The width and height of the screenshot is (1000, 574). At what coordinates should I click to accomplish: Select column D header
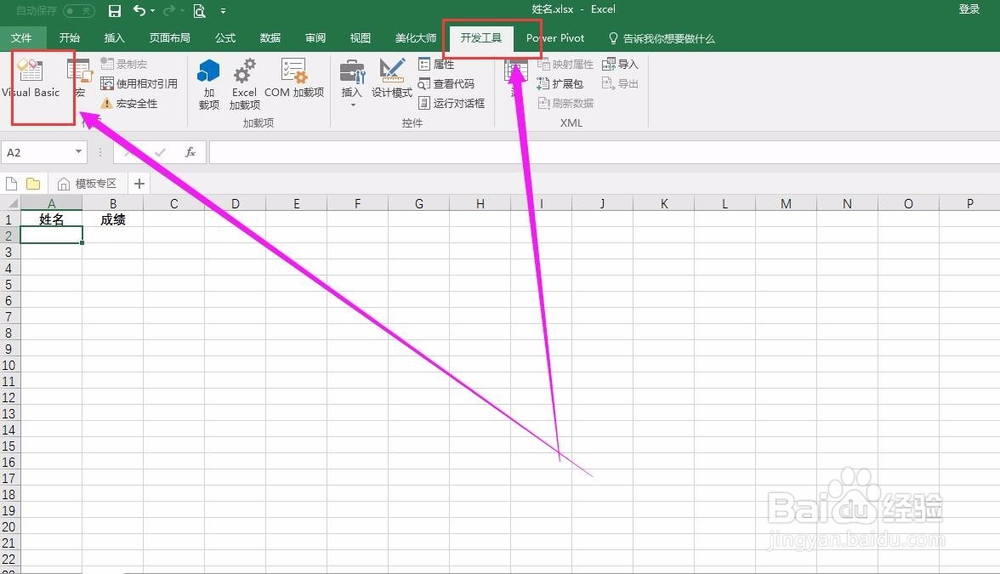pos(235,203)
